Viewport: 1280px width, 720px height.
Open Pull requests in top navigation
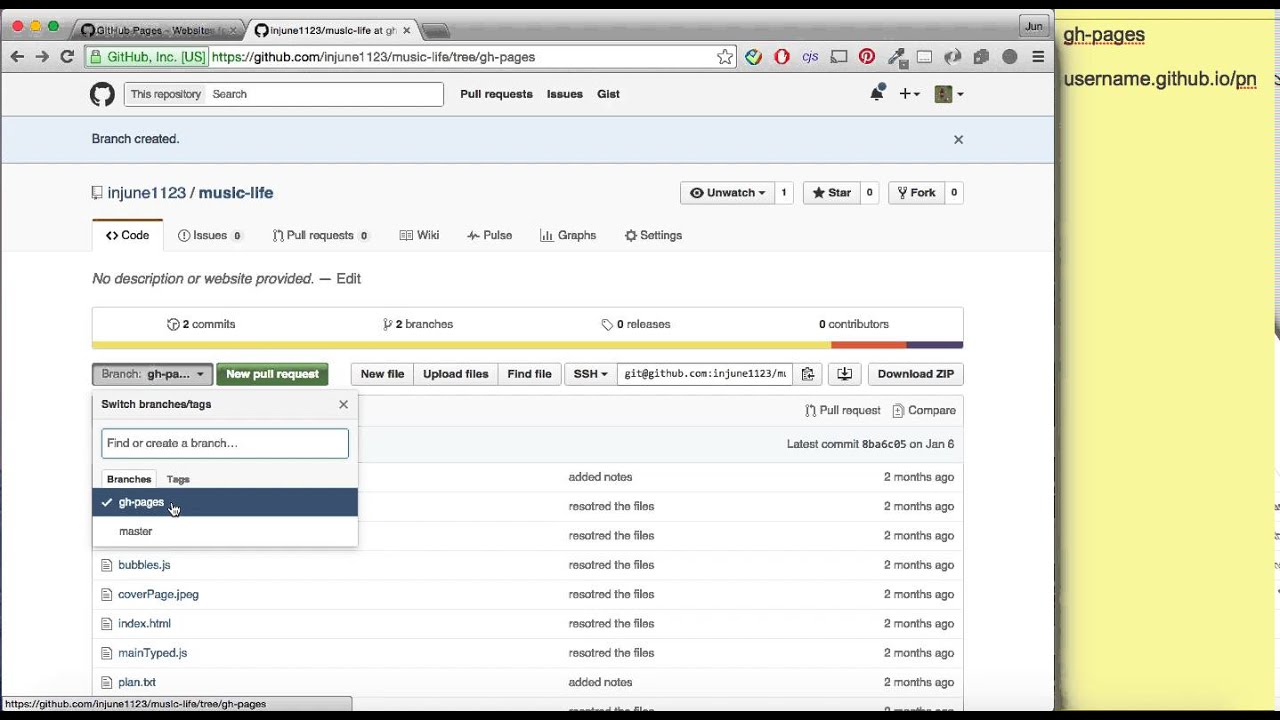(x=496, y=94)
